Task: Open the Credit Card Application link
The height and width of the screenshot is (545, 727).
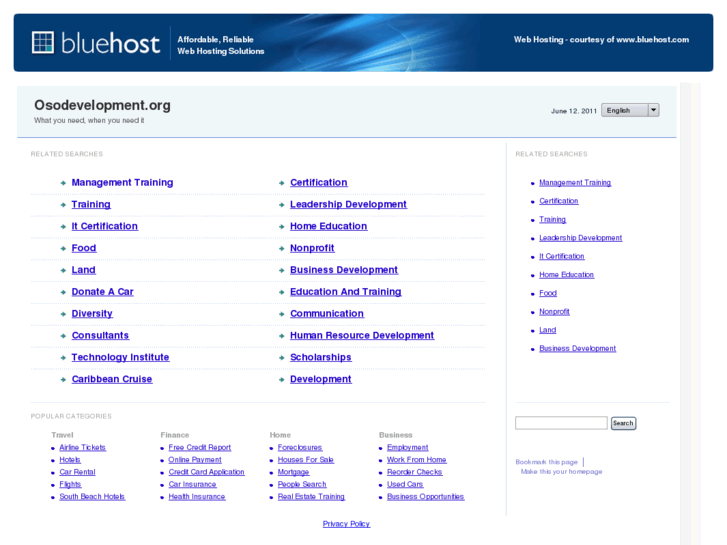Action: [x=206, y=472]
